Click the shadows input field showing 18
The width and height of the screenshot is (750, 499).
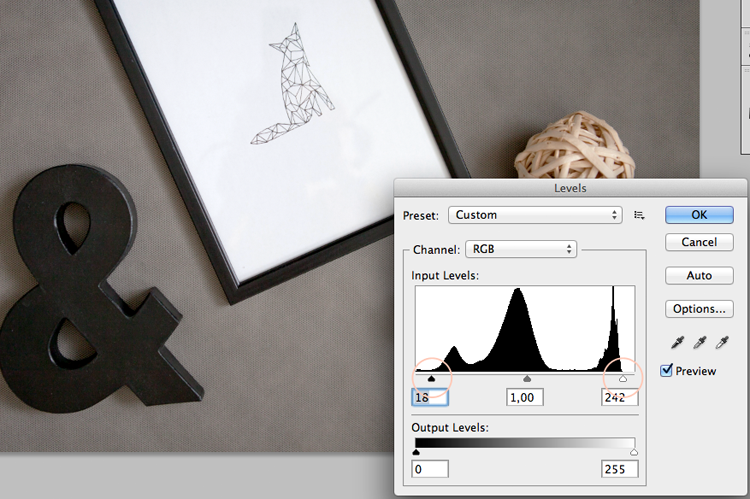point(430,398)
